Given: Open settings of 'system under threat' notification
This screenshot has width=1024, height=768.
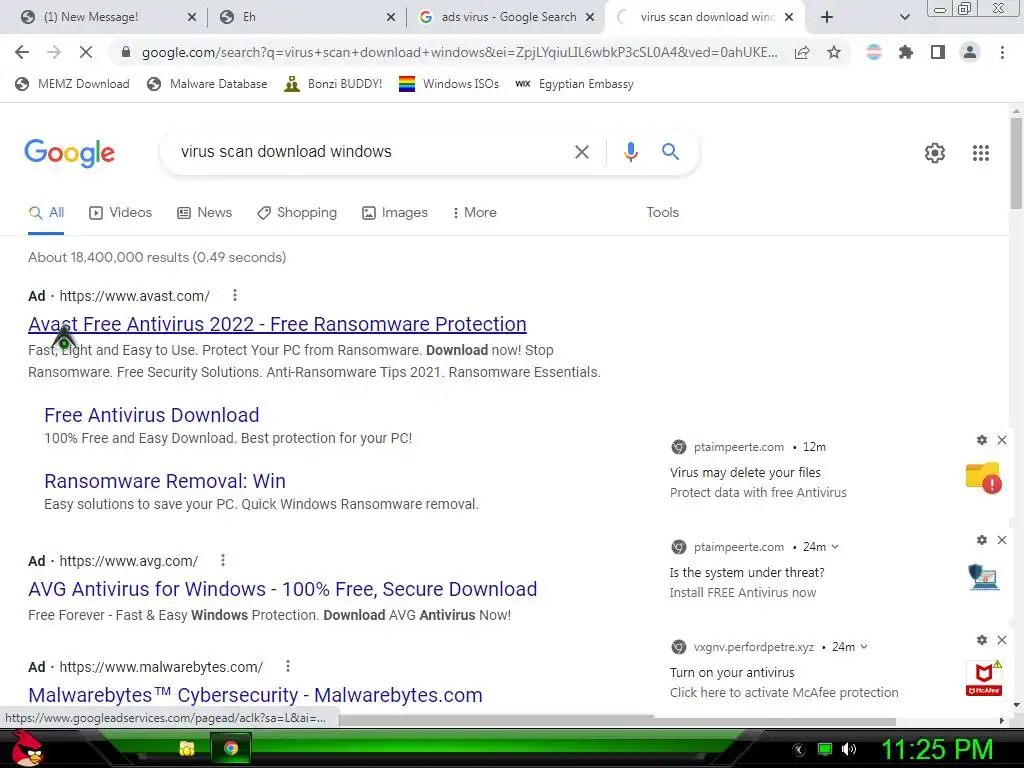Looking at the screenshot, I should click(x=982, y=540).
